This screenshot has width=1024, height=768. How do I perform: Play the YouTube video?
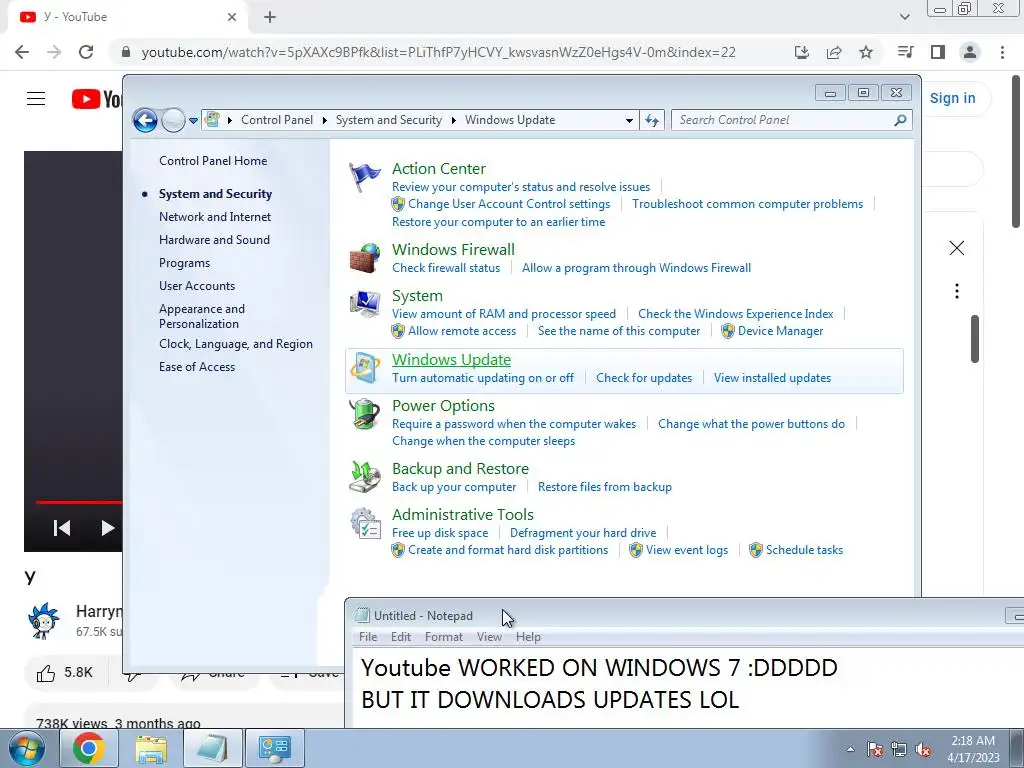108,528
